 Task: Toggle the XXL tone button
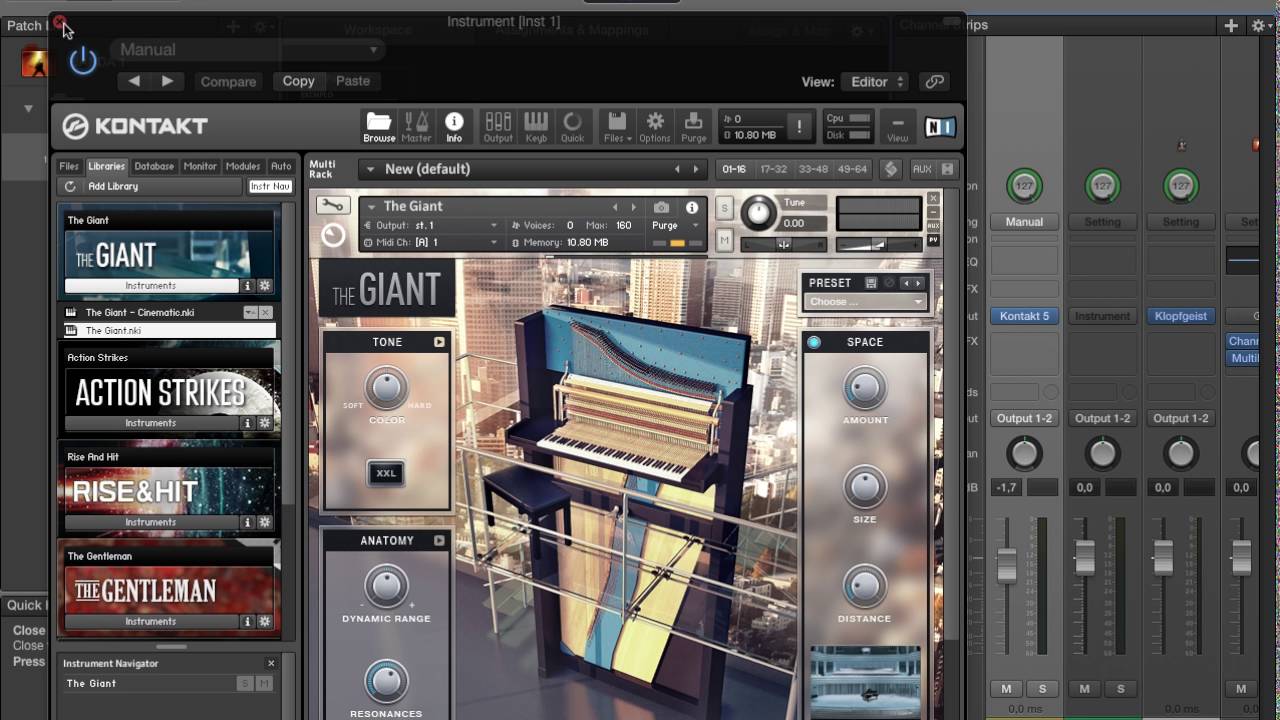[x=386, y=473]
